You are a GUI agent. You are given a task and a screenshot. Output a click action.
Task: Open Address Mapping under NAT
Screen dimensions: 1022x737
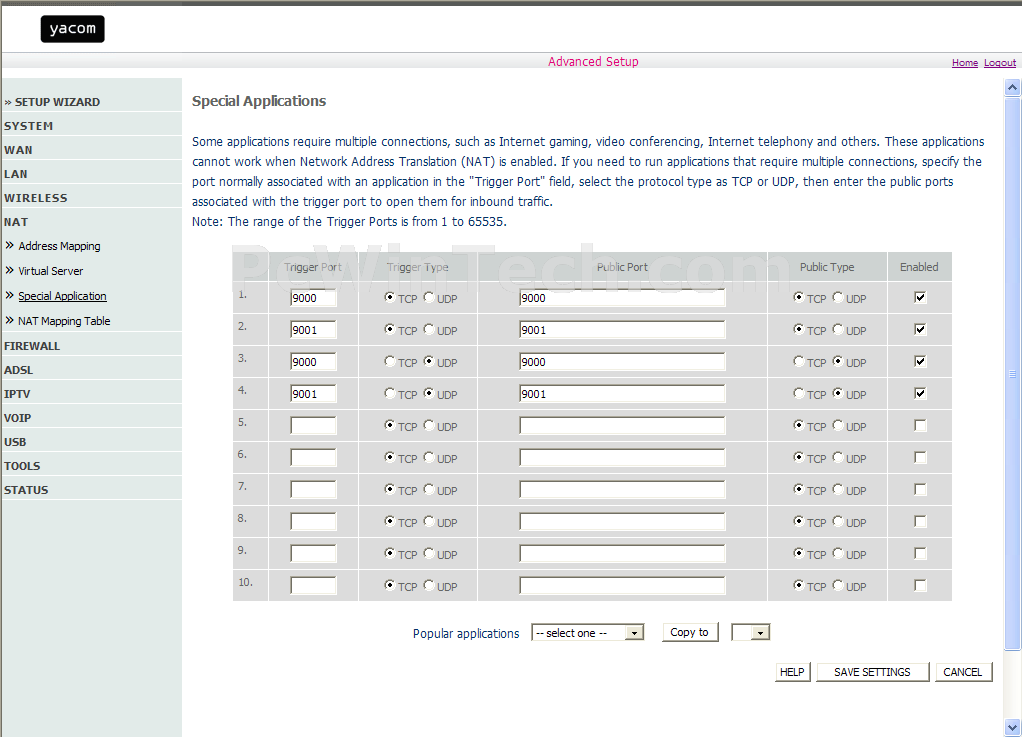[x=59, y=246]
